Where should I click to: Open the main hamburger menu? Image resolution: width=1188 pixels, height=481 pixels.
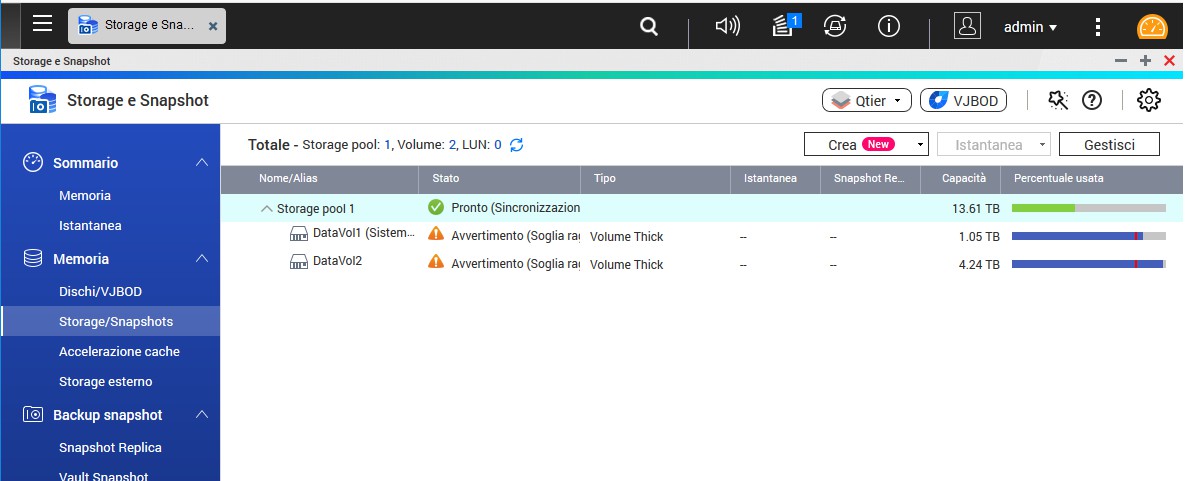coord(42,24)
